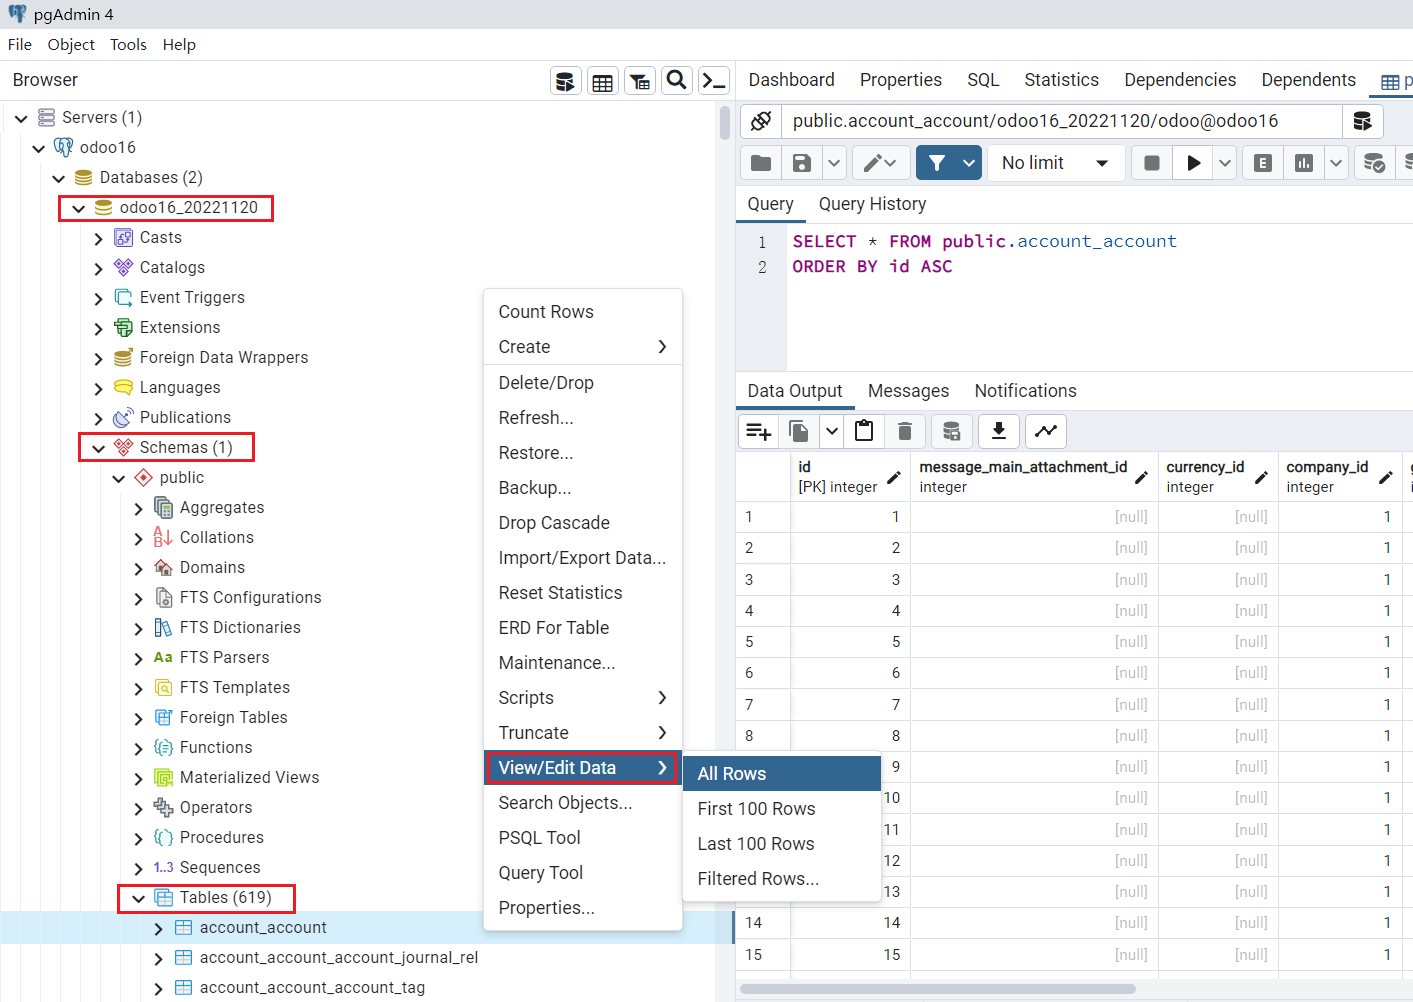The width and height of the screenshot is (1413, 1002).
Task: Click the Commit icon in the query toolbar
Action: click(1375, 163)
